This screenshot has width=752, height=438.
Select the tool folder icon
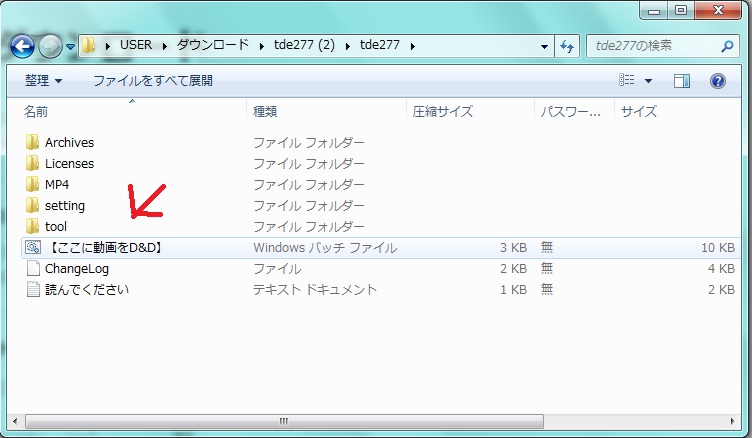click(x=33, y=226)
